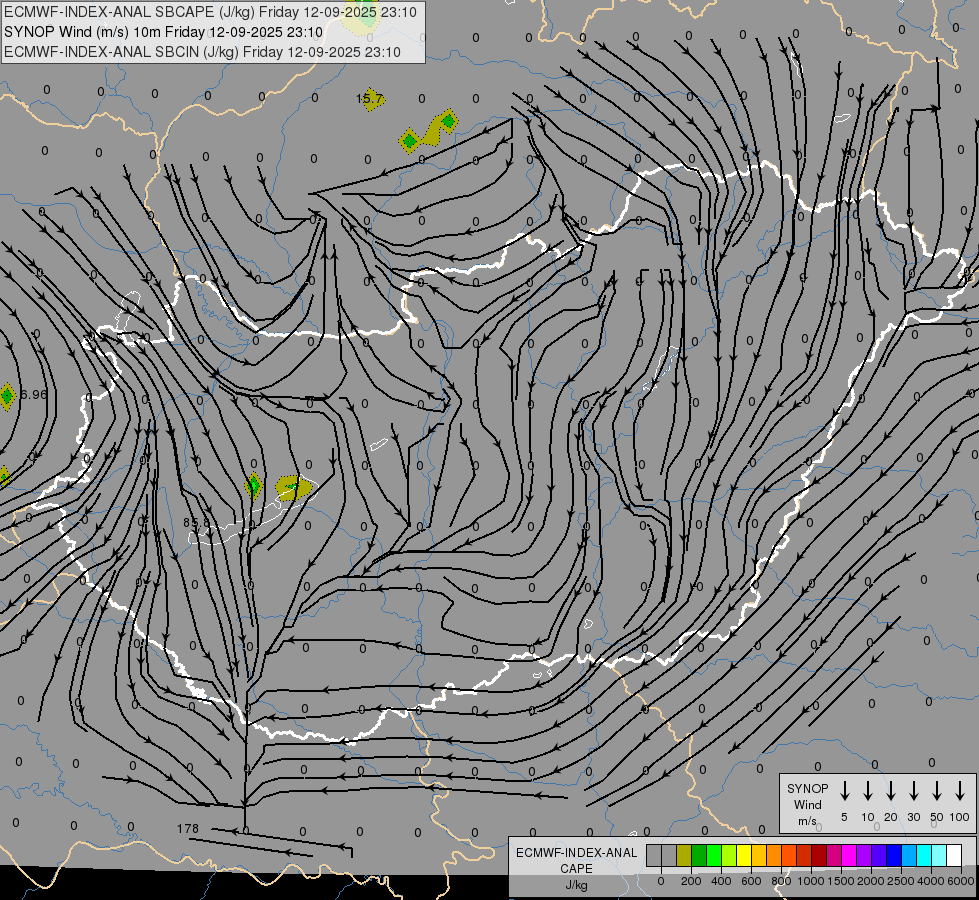Screen dimensions: 979x900
Task: Click the 15.7 CAPE value label
Action: coord(369,99)
